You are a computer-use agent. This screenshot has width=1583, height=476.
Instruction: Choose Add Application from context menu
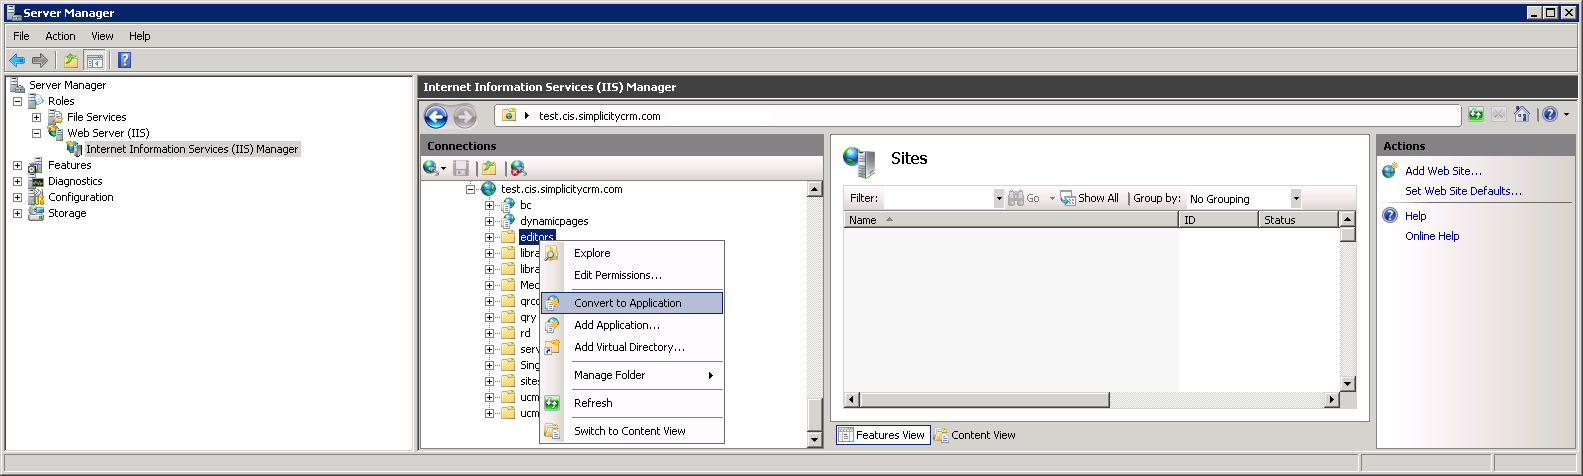click(x=632, y=325)
